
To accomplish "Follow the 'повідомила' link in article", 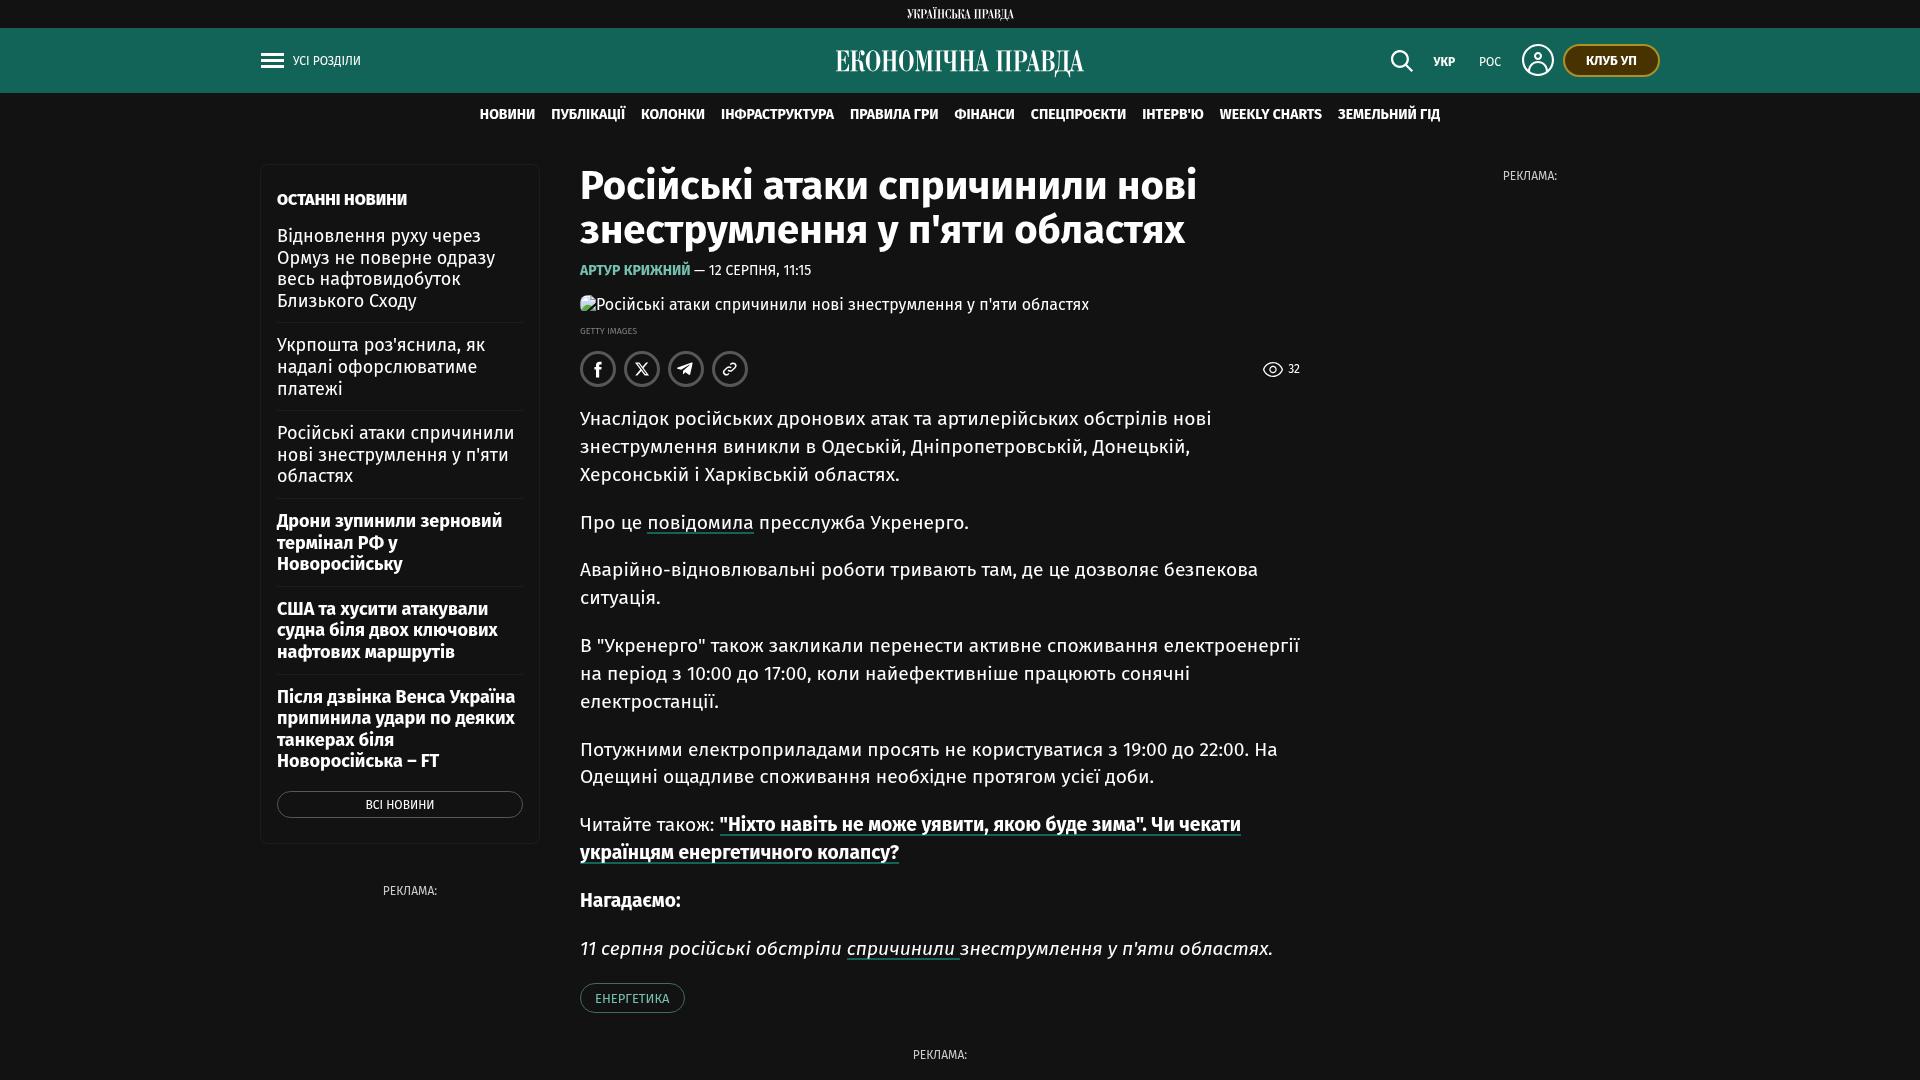I will point(700,523).
